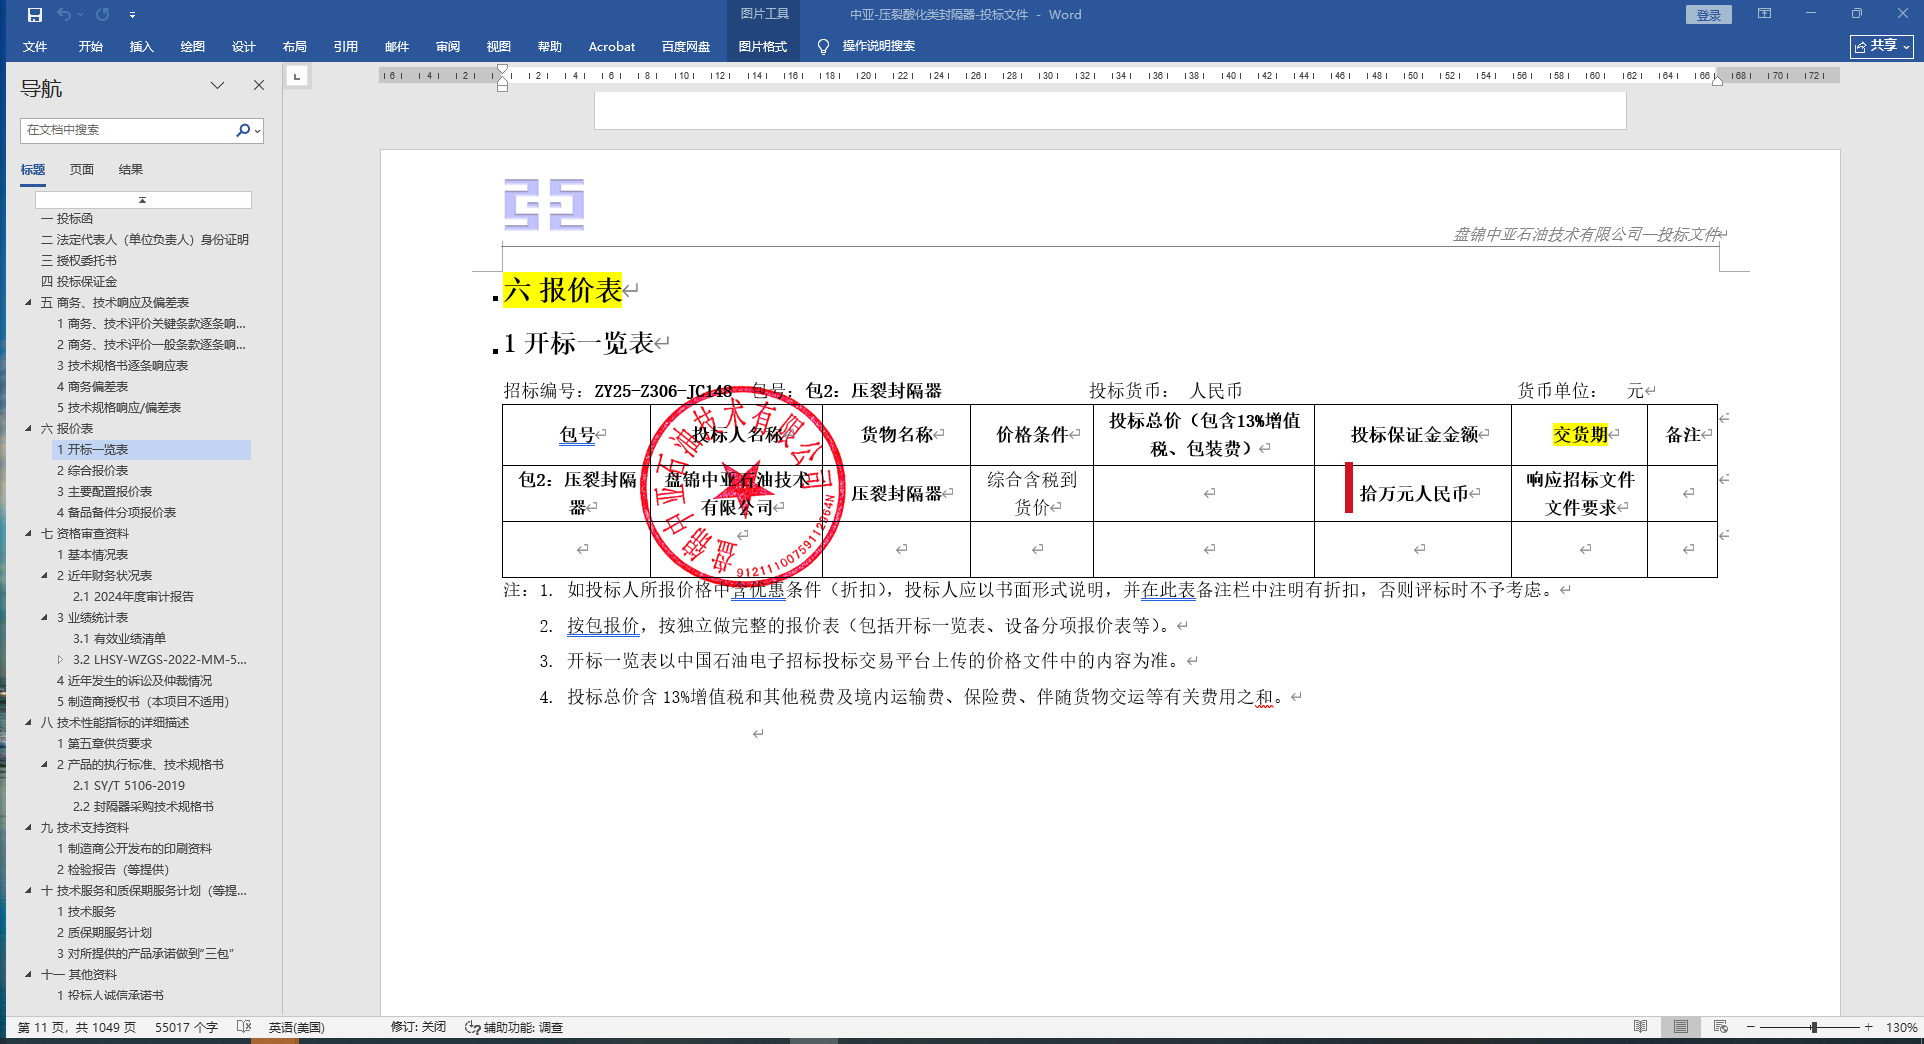Select the 图片格式 ribbon tab
Screen dimensions: 1924x1044
pyautogui.click(x=763, y=46)
